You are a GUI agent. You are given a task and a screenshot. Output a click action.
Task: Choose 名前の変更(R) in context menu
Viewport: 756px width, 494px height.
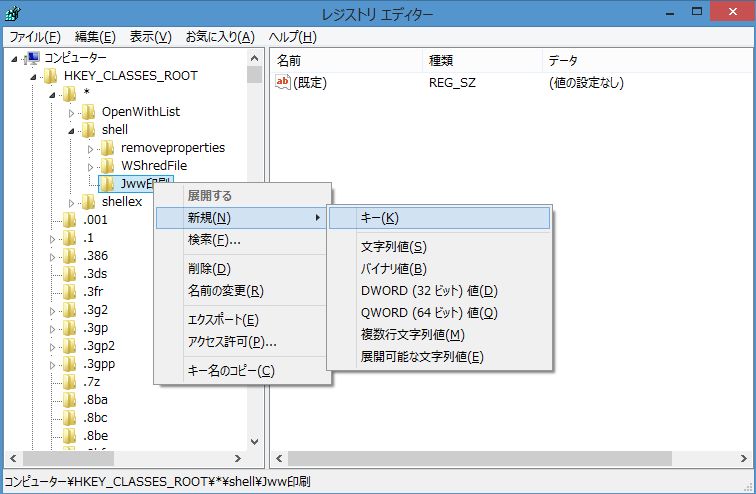click(x=225, y=291)
